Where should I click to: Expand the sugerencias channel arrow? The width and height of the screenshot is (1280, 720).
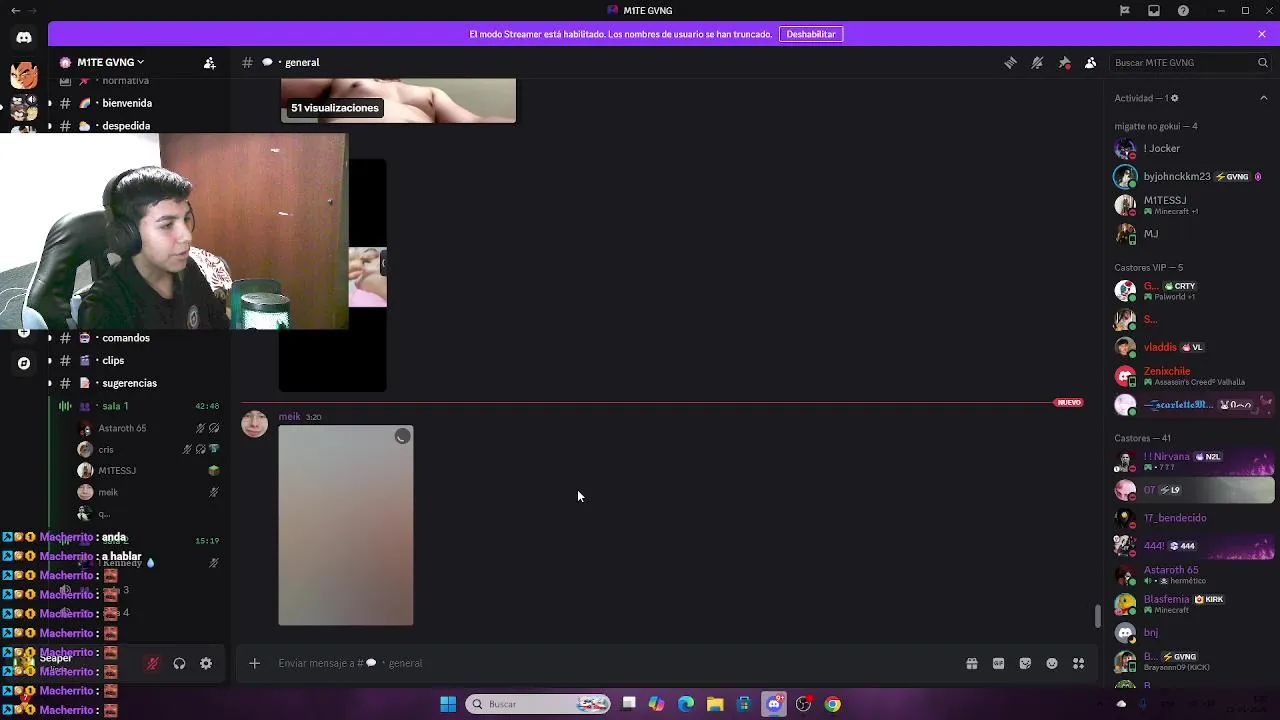tap(50, 383)
